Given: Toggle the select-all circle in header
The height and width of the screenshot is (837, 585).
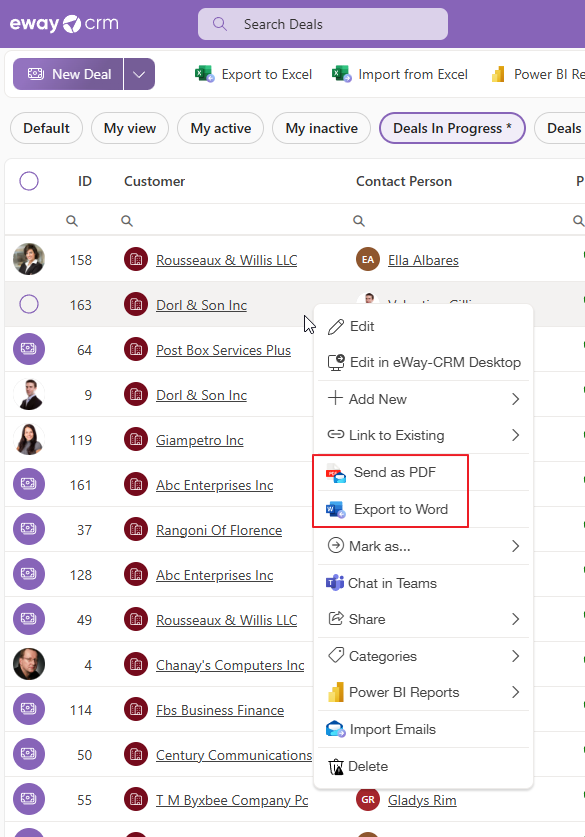Looking at the screenshot, I should coord(29,181).
